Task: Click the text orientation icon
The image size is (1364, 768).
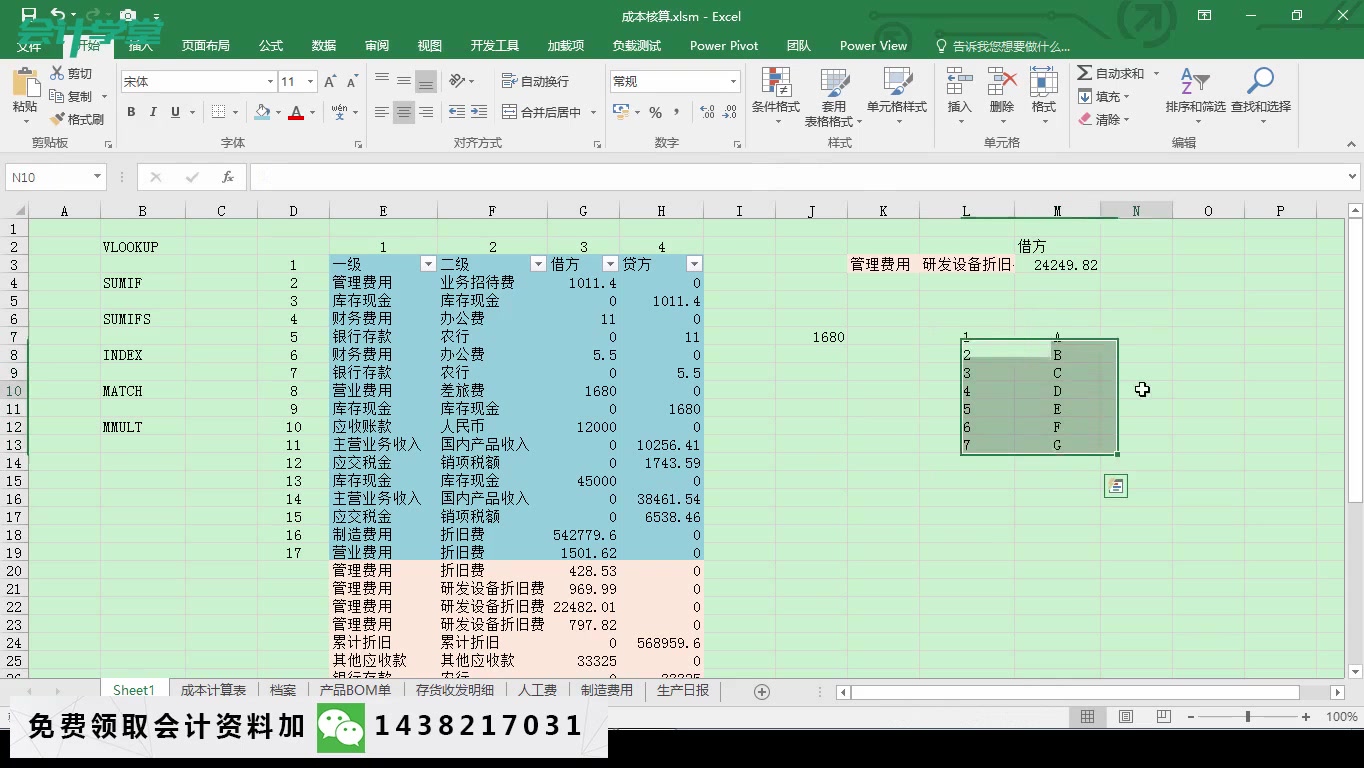Action: pyautogui.click(x=457, y=81)
